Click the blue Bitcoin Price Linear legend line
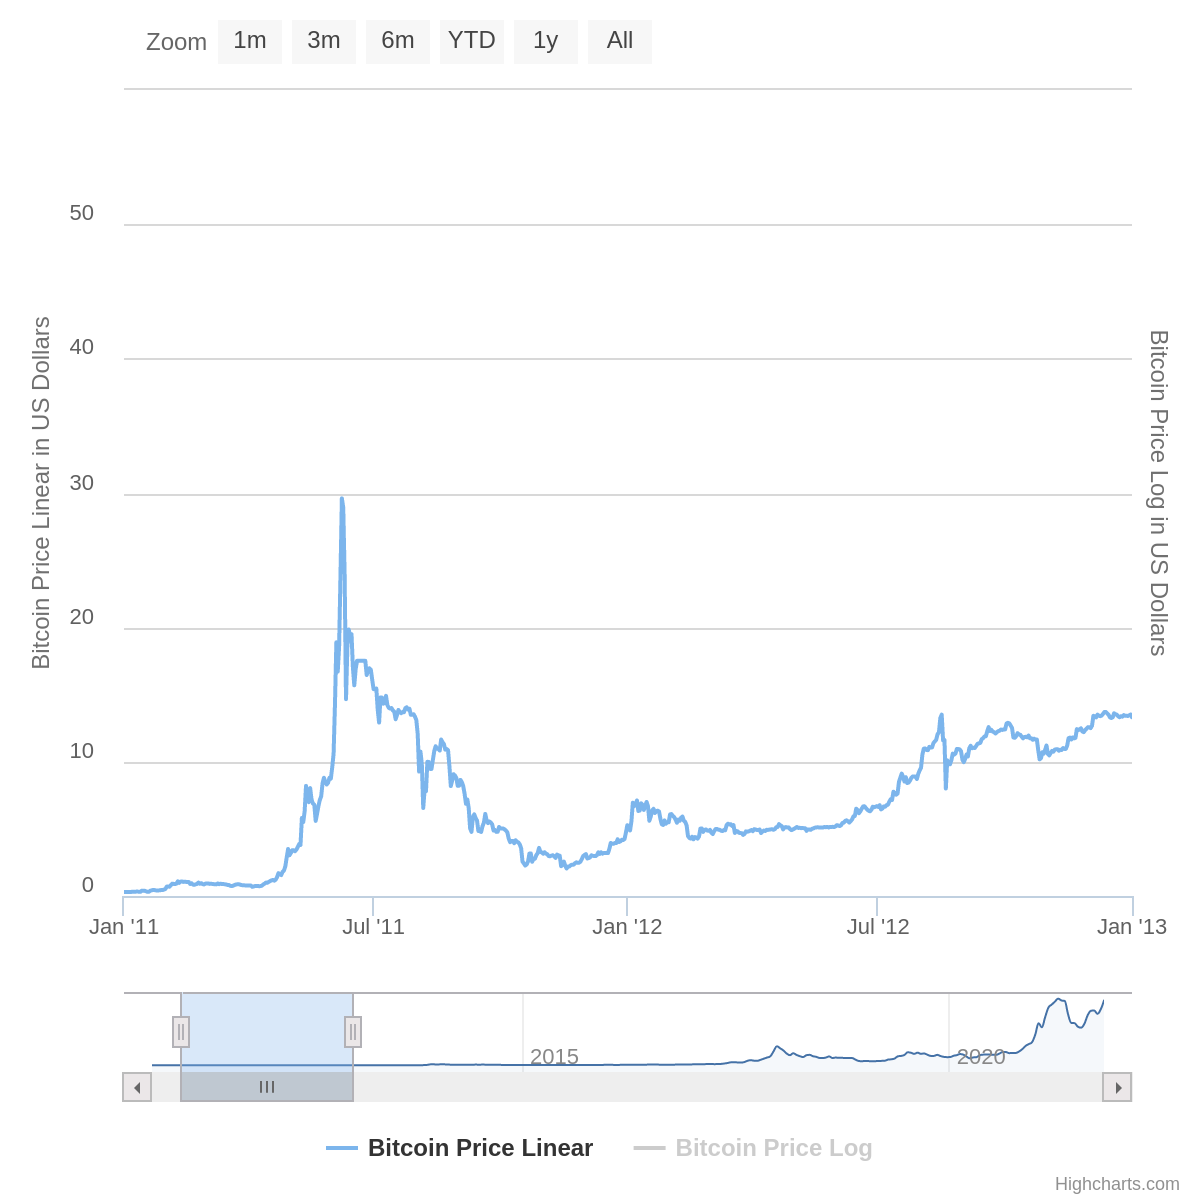Screen dimensions: 1200x1200 point(342,1148)
